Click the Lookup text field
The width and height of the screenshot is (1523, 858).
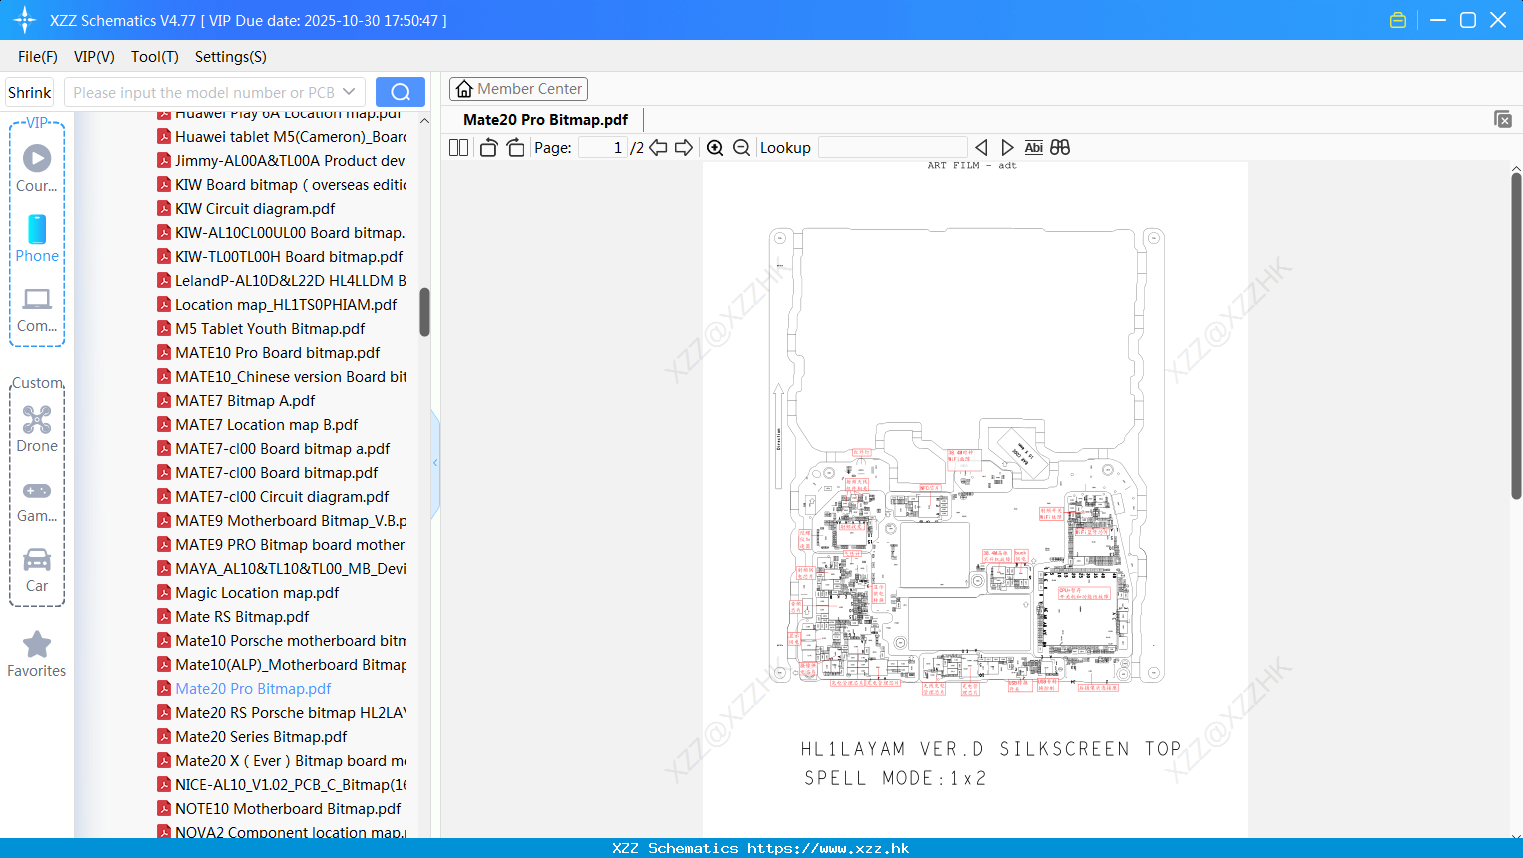click(892, 148)
